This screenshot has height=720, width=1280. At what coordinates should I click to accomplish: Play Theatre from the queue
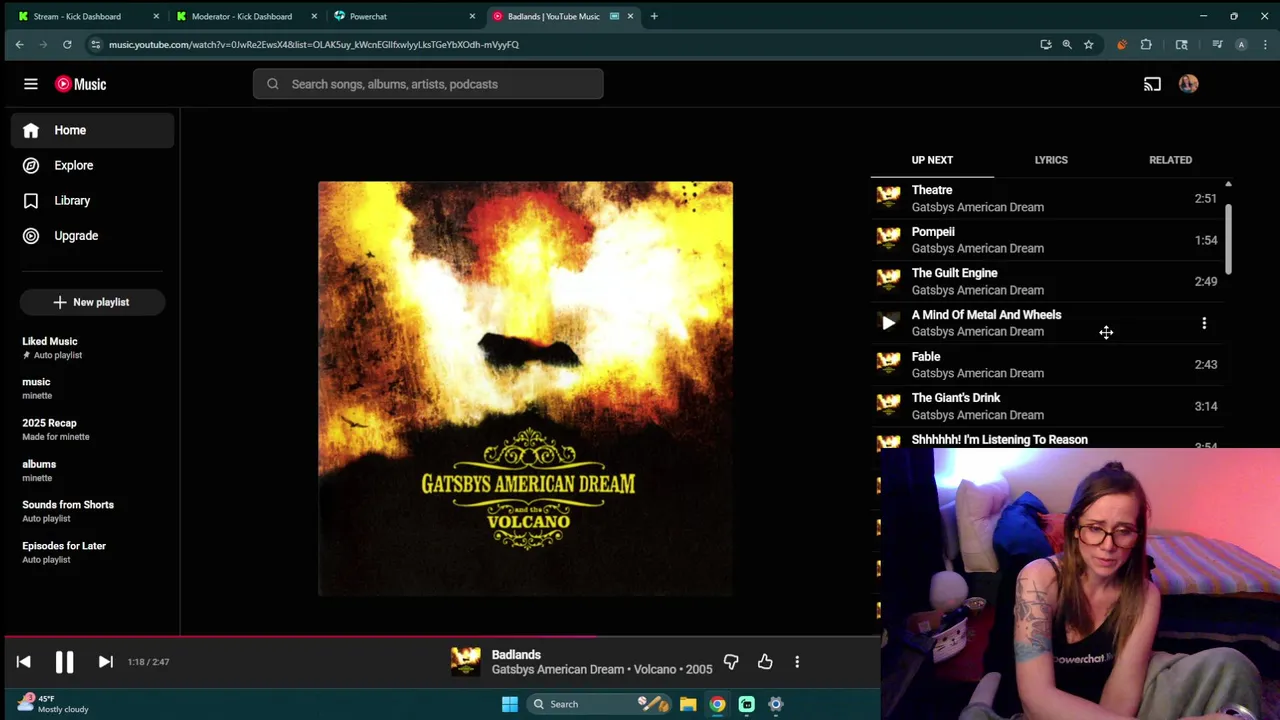pos(1047,198)
